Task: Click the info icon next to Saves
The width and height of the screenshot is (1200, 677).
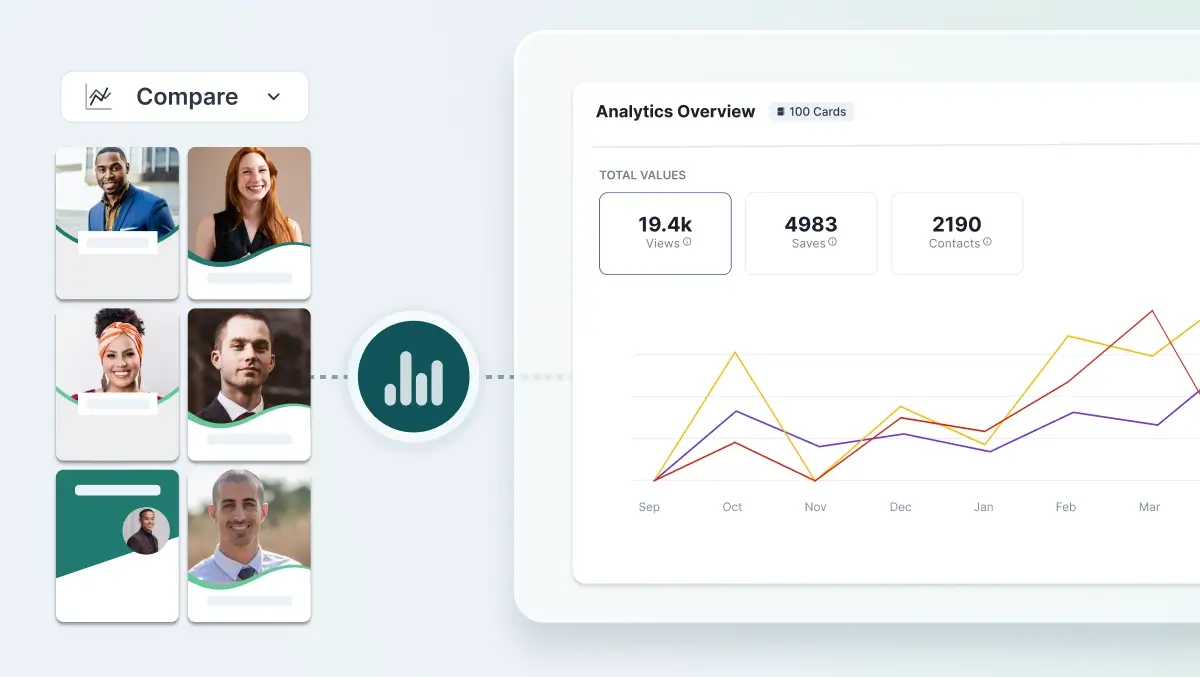Action: (x=831, y=243)
